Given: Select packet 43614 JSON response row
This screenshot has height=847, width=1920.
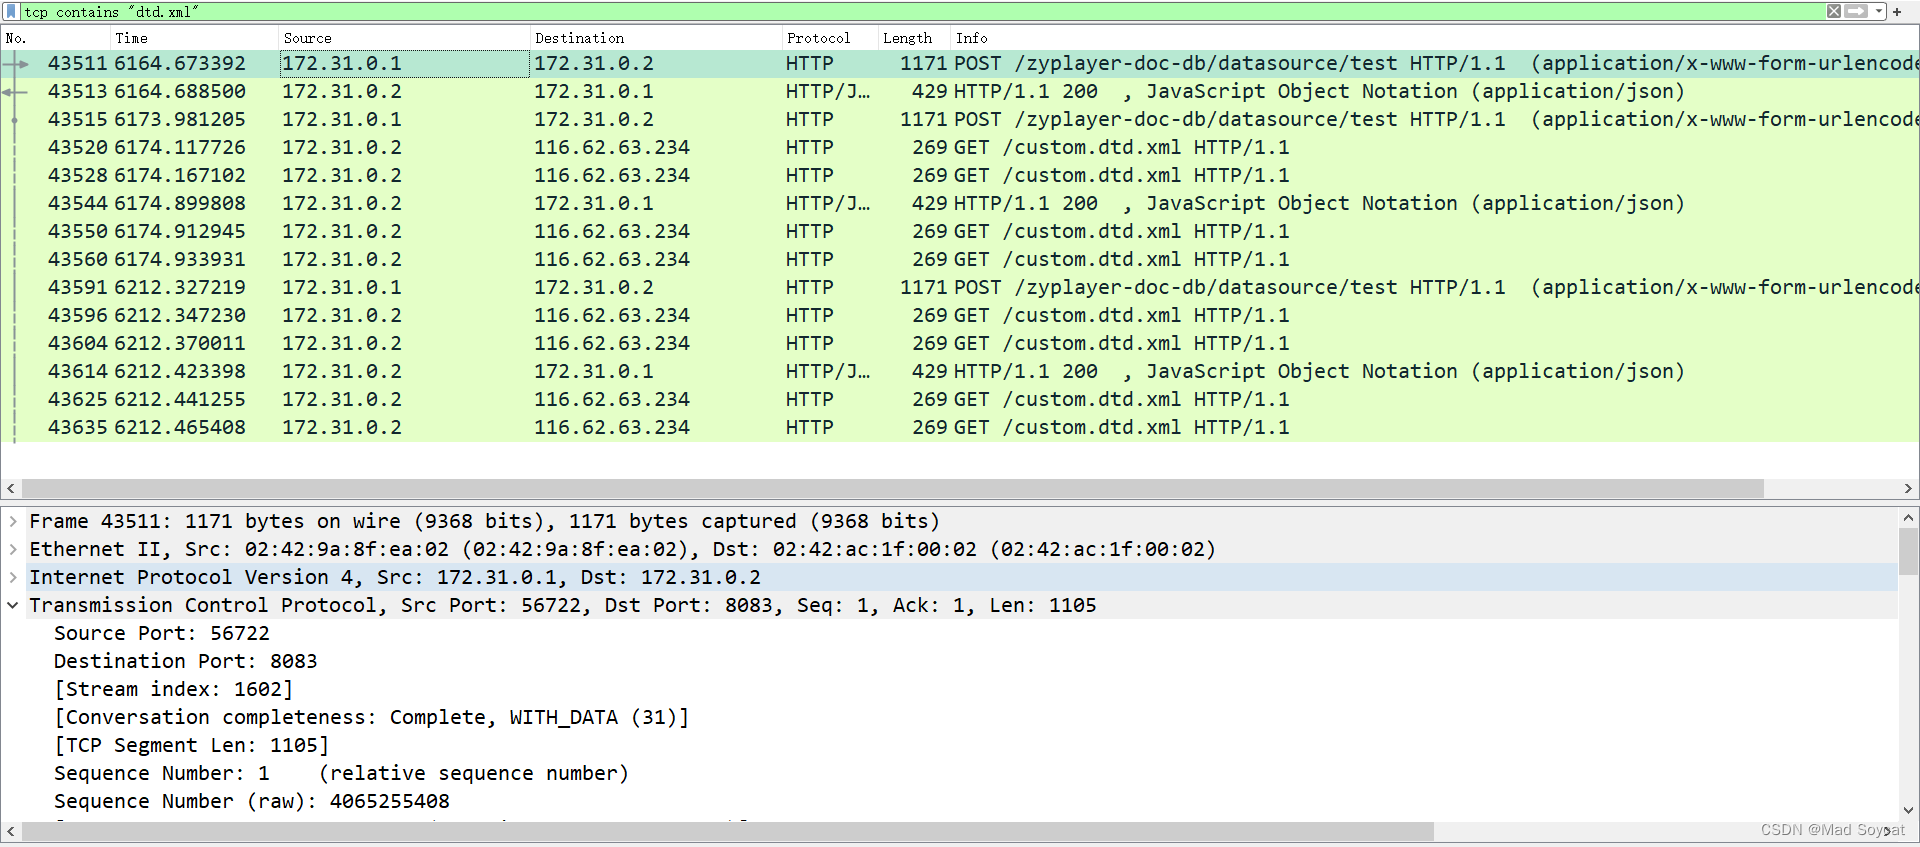Looking at the screenshot, I should click(960, 371).
